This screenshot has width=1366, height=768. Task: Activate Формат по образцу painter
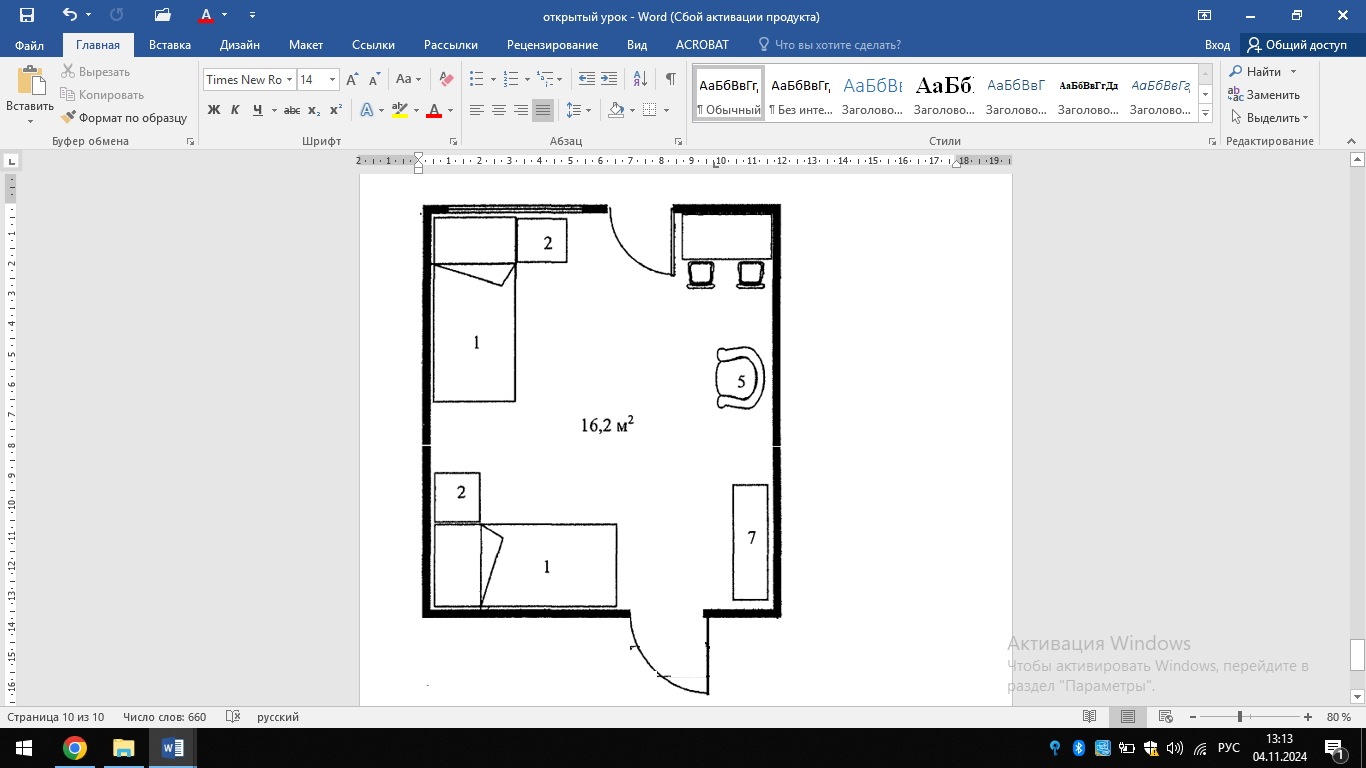tap(124, 117)
